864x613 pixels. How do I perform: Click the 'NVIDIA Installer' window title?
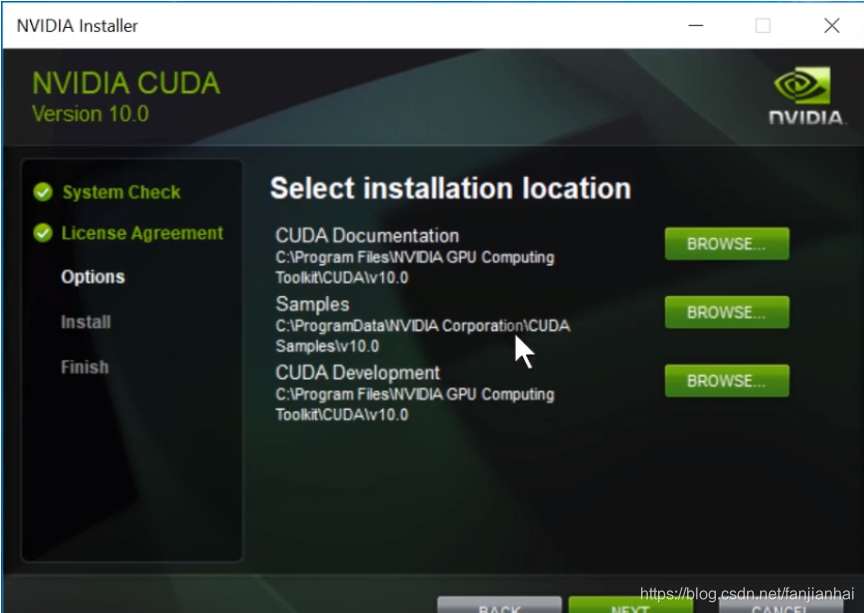tap(77, 25)
